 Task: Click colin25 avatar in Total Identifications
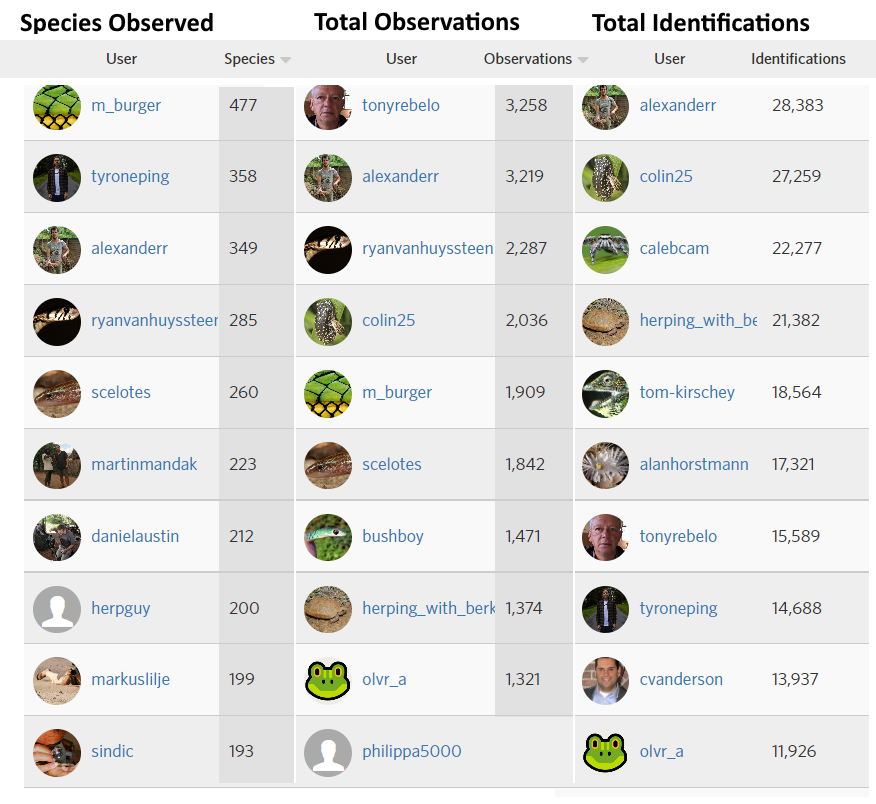coord(606,178)
